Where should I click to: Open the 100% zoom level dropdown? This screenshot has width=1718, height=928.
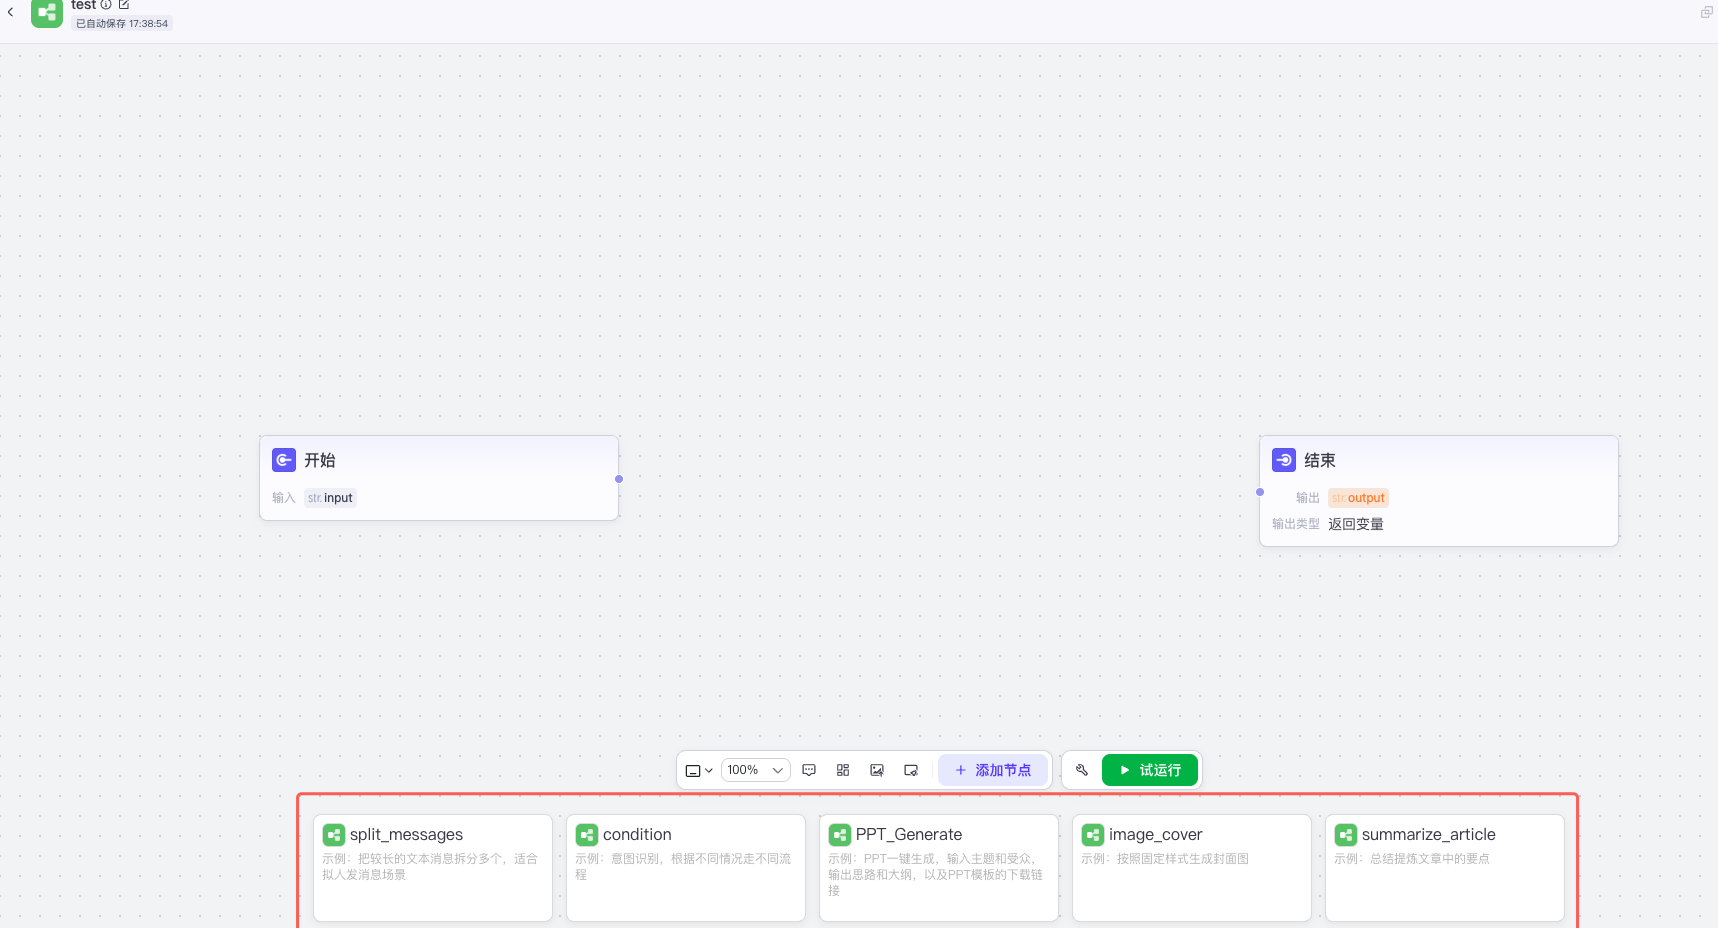755,770
